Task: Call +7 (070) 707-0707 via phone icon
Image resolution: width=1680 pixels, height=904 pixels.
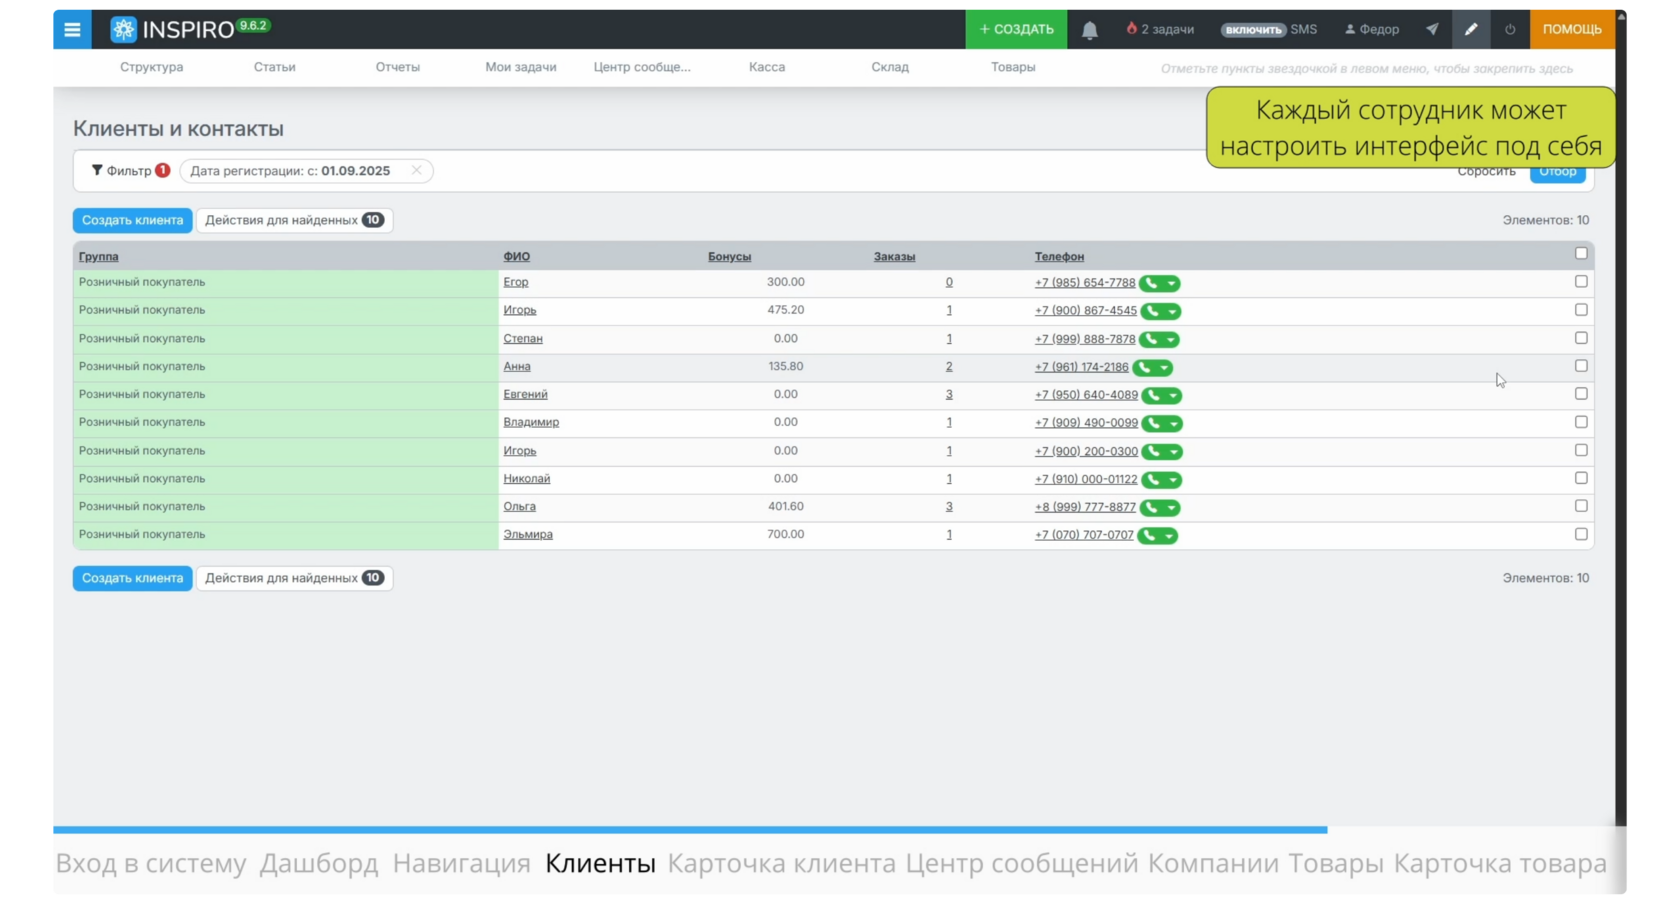Action: coord(1149,536)
